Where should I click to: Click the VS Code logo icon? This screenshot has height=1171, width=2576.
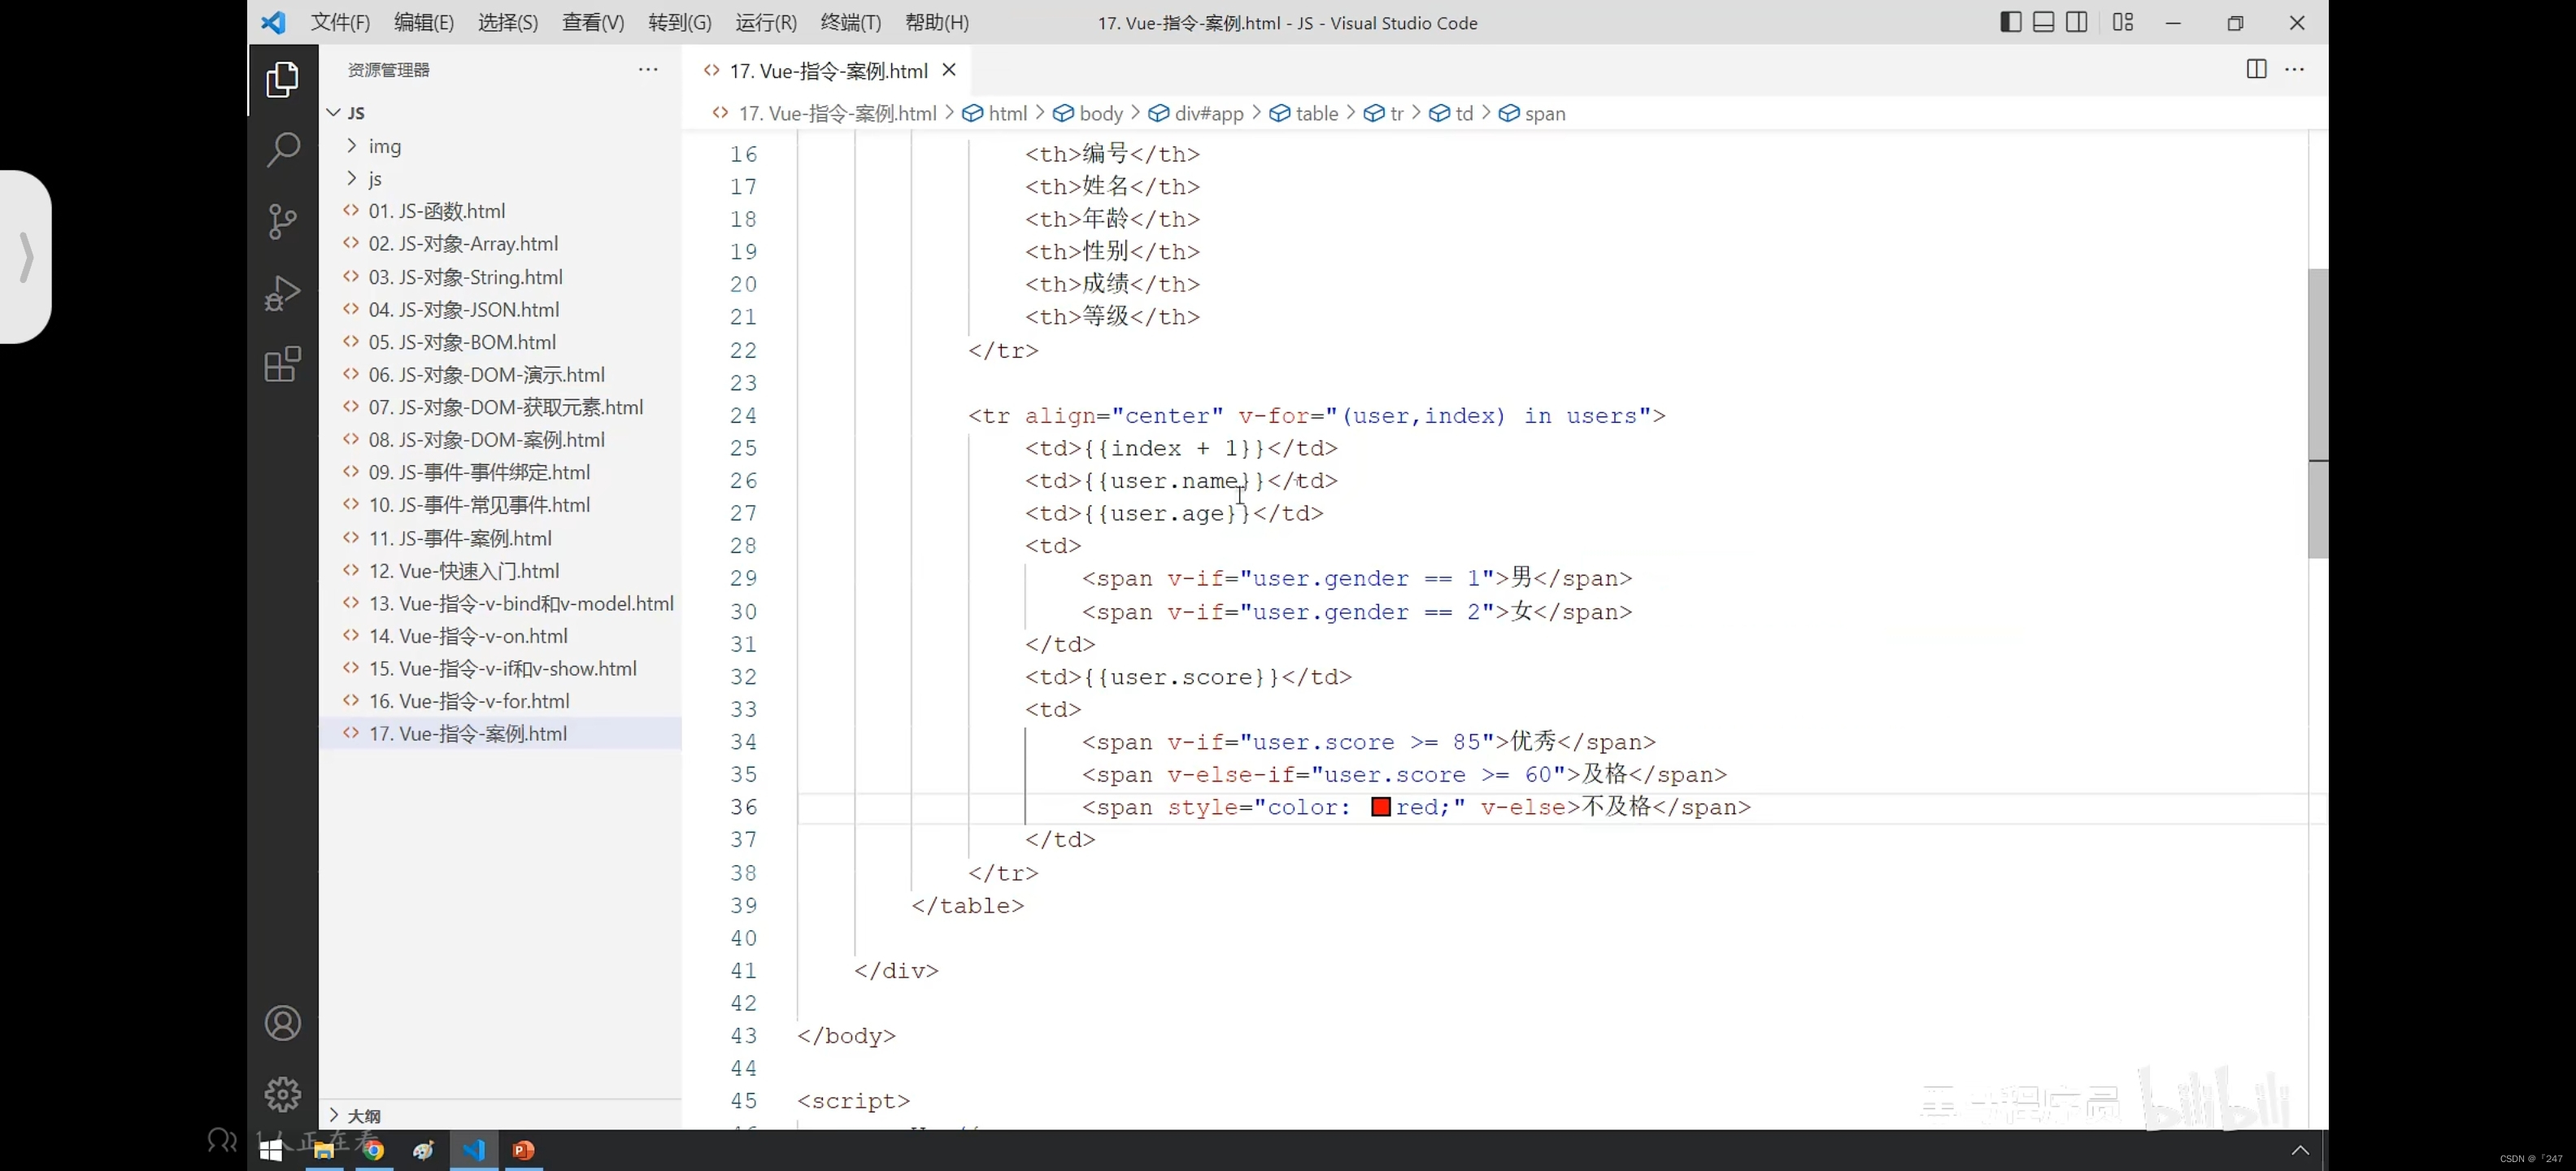point(273,22)
